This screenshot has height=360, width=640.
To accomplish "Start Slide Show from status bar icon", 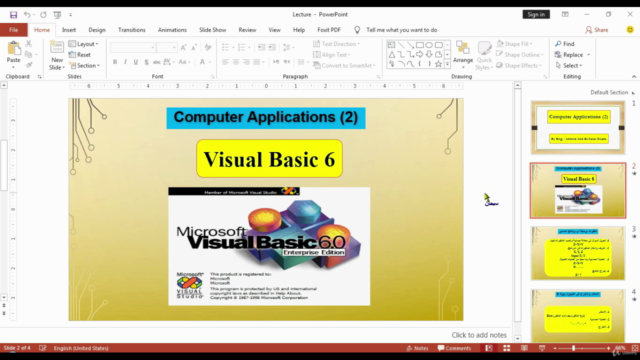I will coord(542,348).
